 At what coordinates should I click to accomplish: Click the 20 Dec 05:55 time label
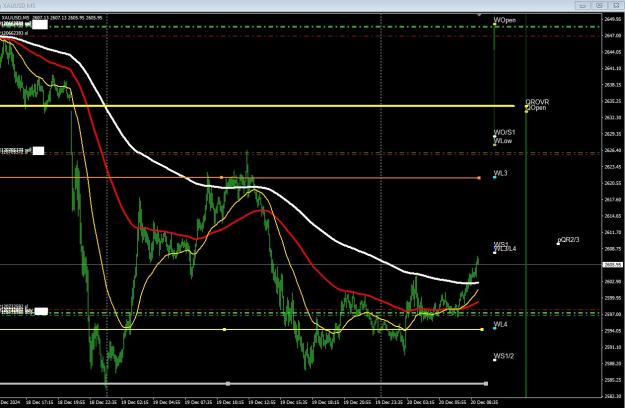(x=453, y=402)
